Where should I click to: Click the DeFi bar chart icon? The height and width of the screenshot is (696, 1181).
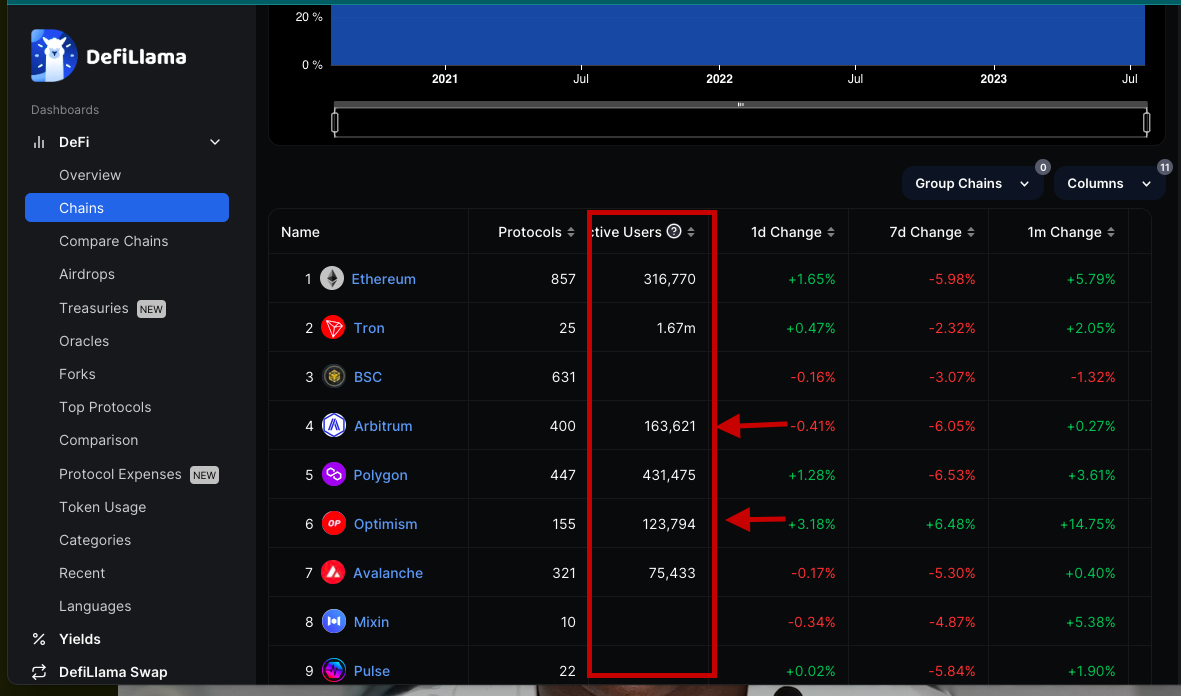[x=39, y=142]
